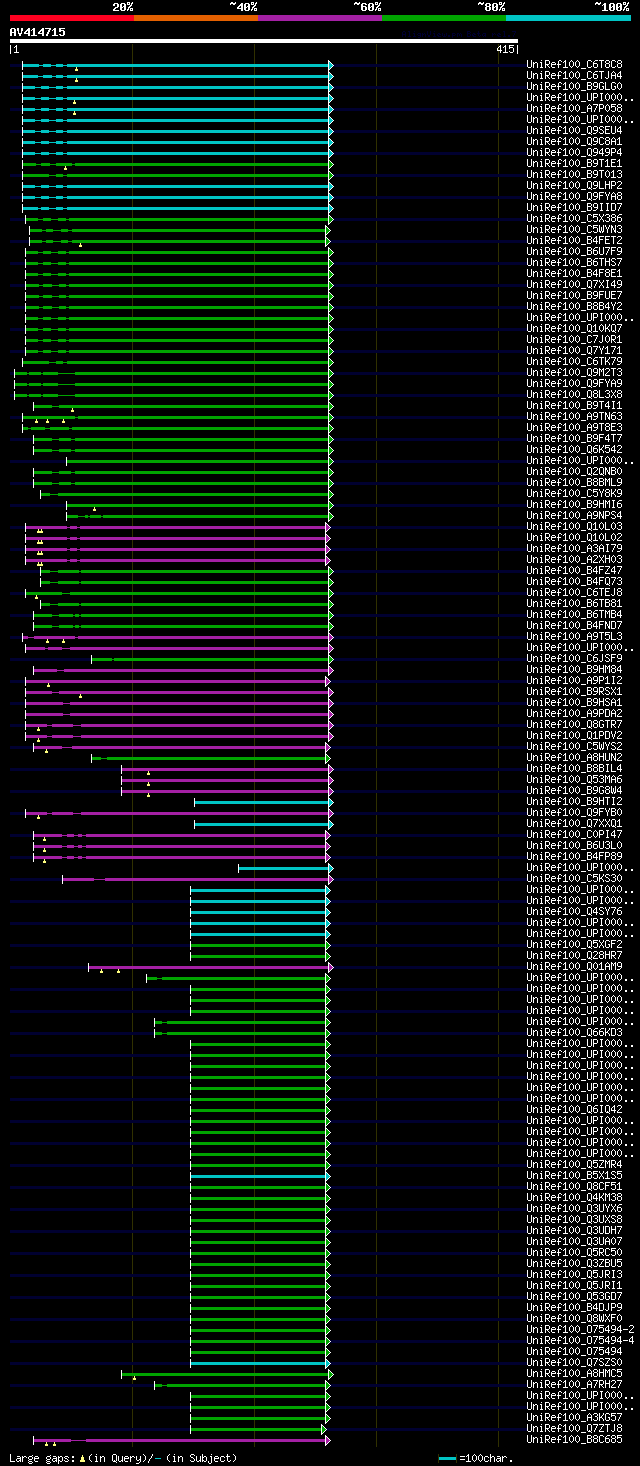Click UniRef100_Q53MA6 label
640x1466 pixels.
point(575,779)
